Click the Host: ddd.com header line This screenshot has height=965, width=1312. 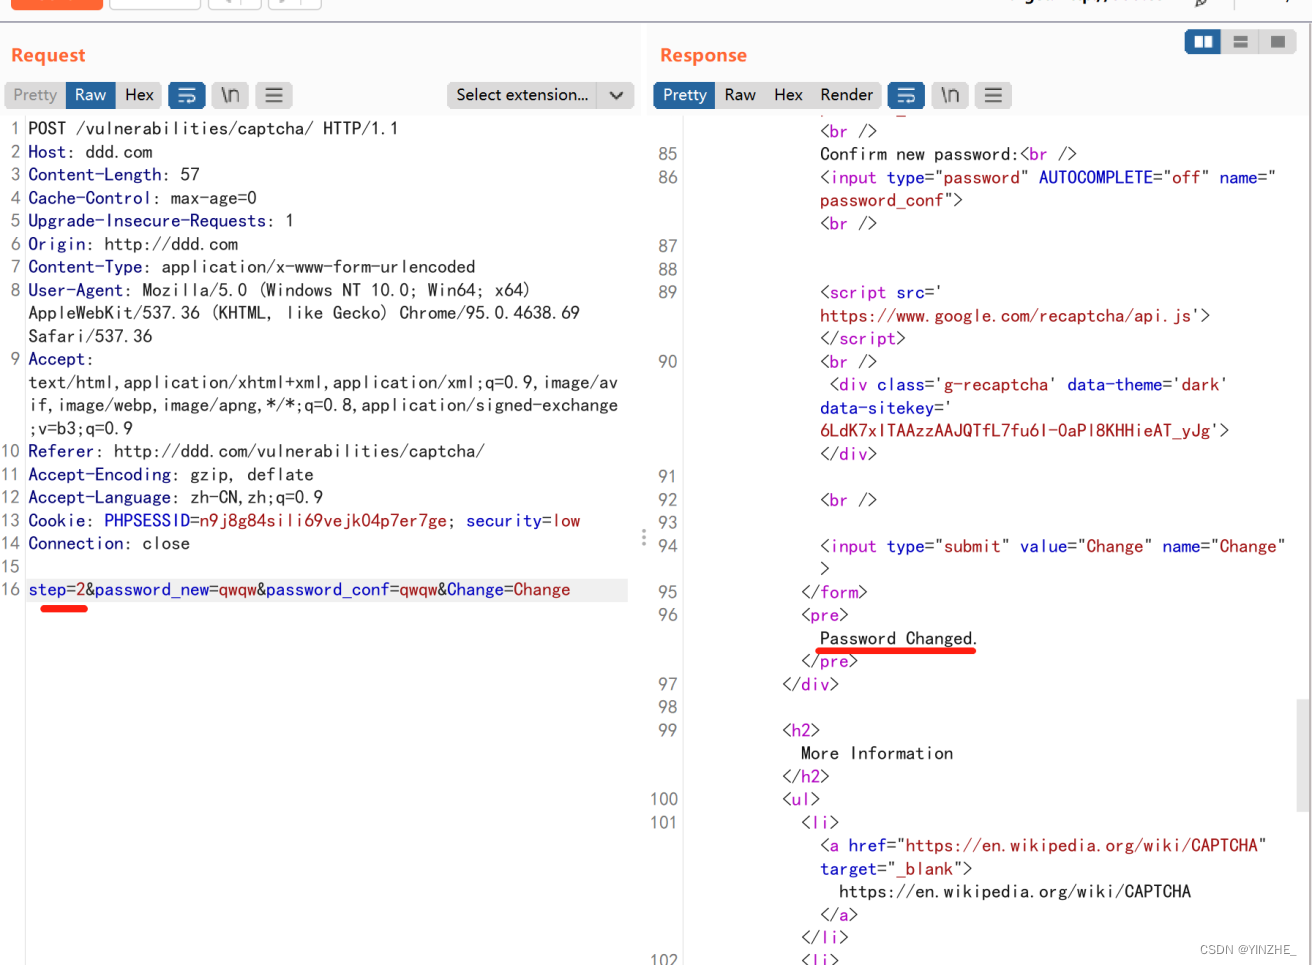click(x=90, y=152)
